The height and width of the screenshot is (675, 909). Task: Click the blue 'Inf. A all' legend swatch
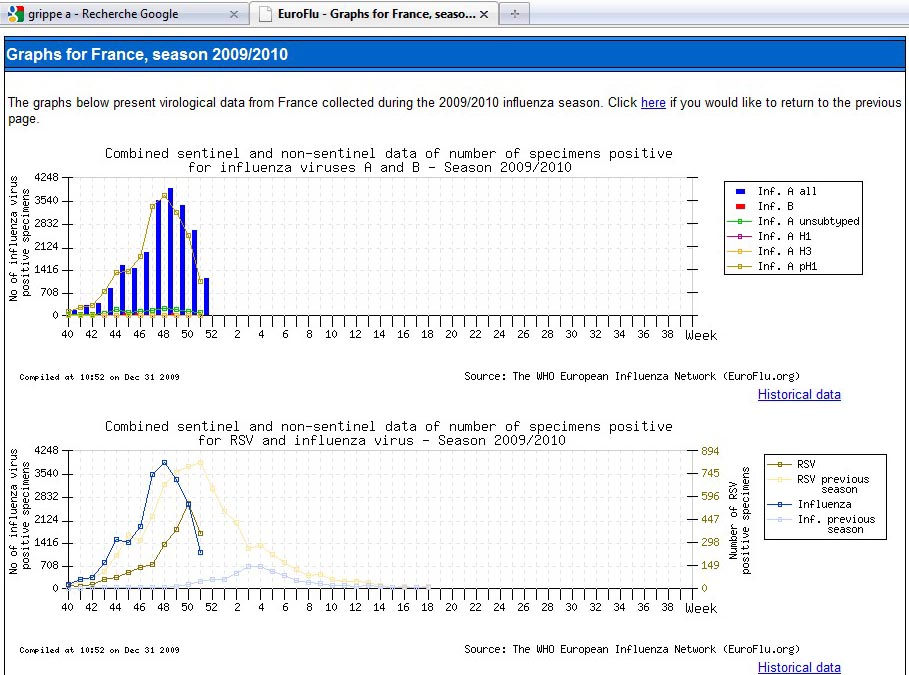click(740, 191)
